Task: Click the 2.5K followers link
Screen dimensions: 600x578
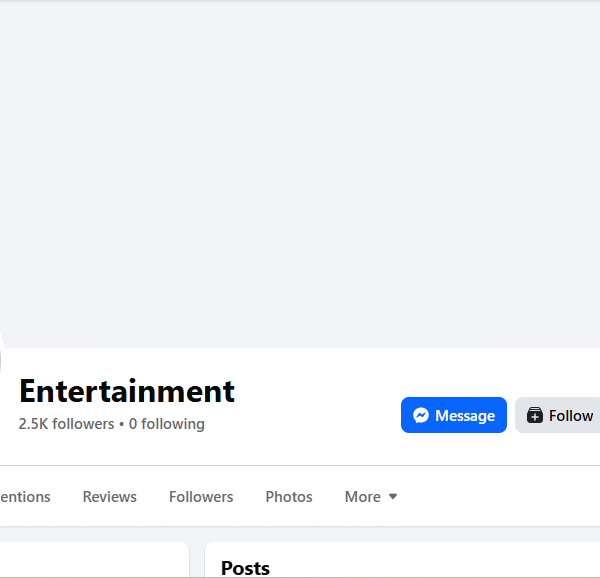Action: pos(66,424)
